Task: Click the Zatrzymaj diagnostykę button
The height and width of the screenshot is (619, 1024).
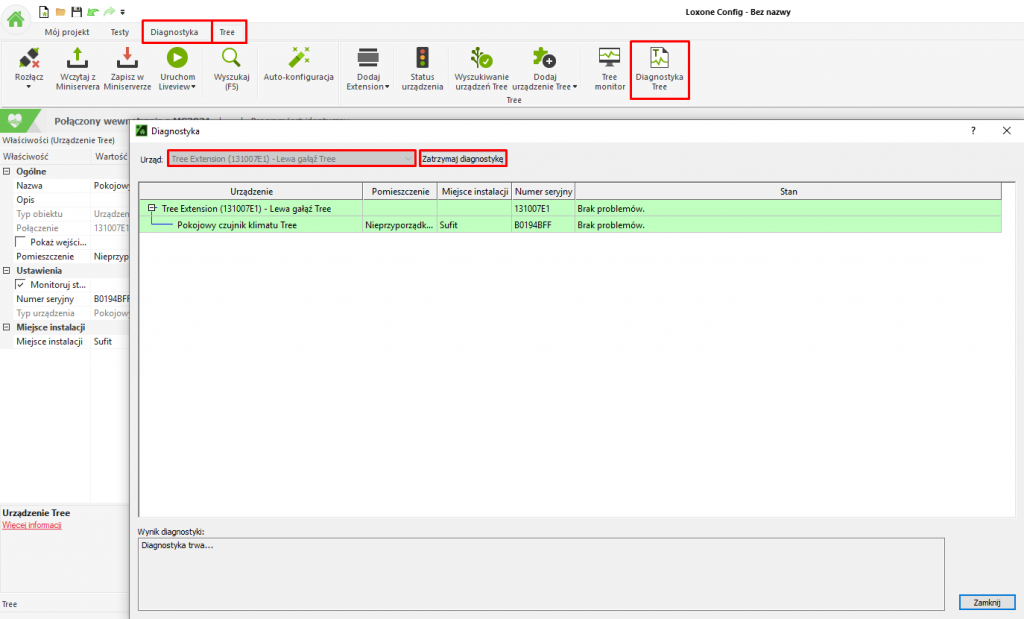Action: coord(464,159)
